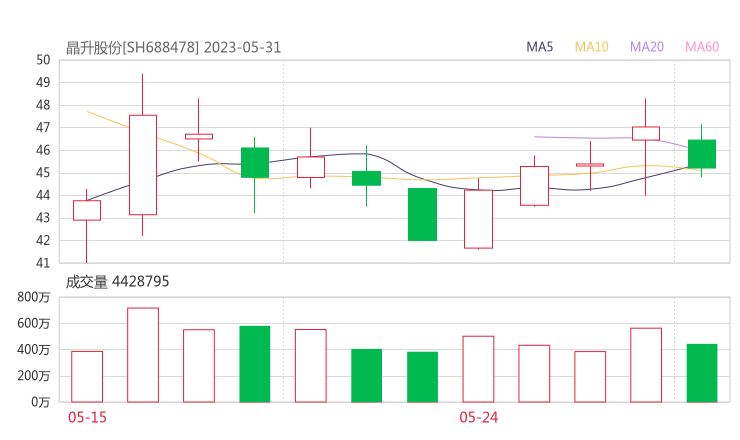Image resolution: width=740 pixels, height=440 pixels.
Task: Click the hollow candlestick above the 05-24 label
Action: (x=478, y=219)
